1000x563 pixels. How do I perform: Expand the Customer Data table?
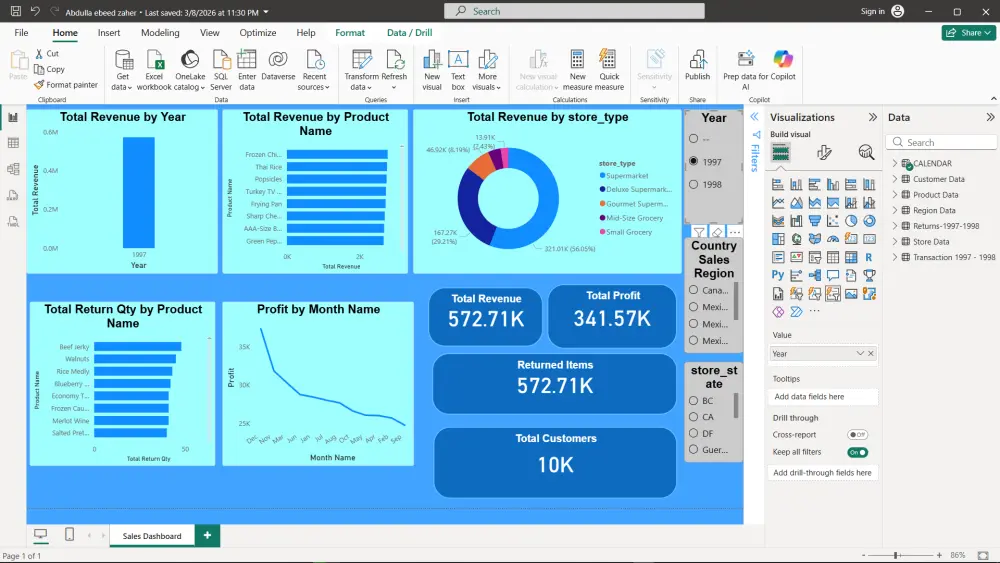point(895,179)
